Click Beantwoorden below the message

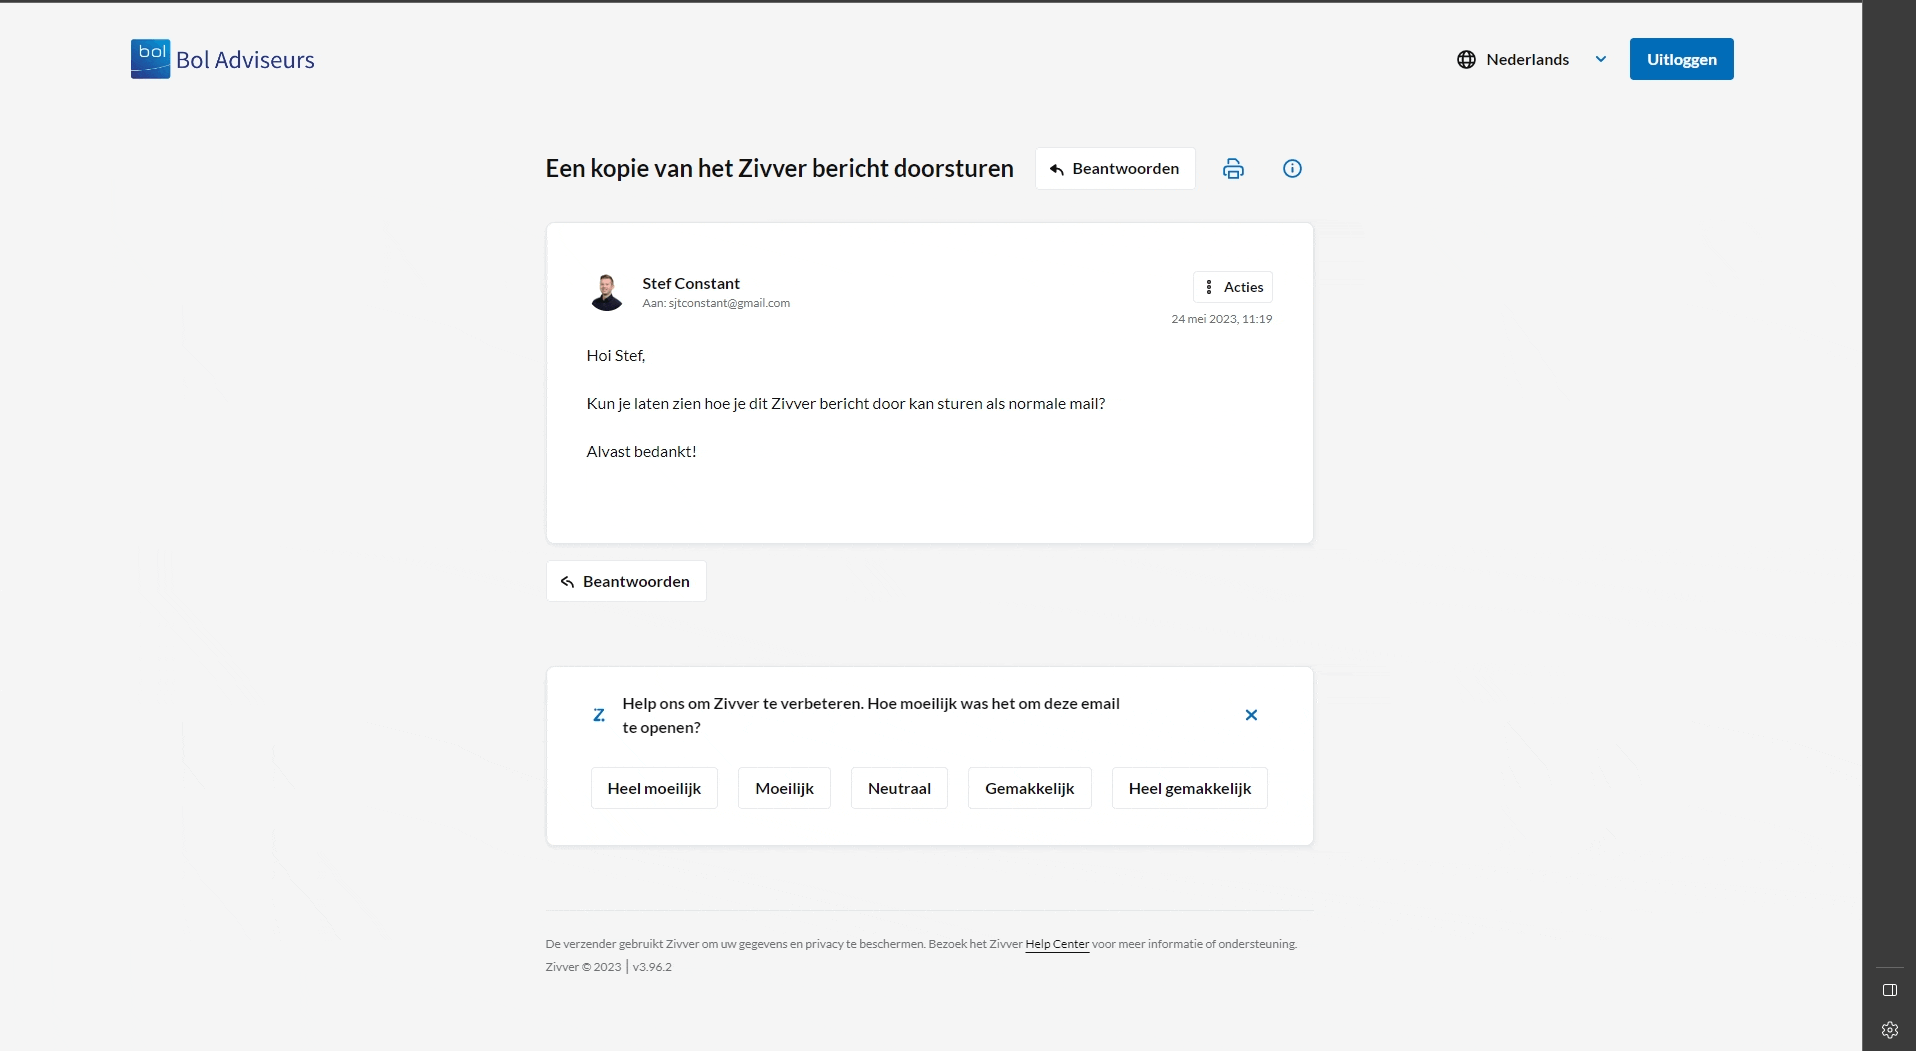tap(626, 581)
